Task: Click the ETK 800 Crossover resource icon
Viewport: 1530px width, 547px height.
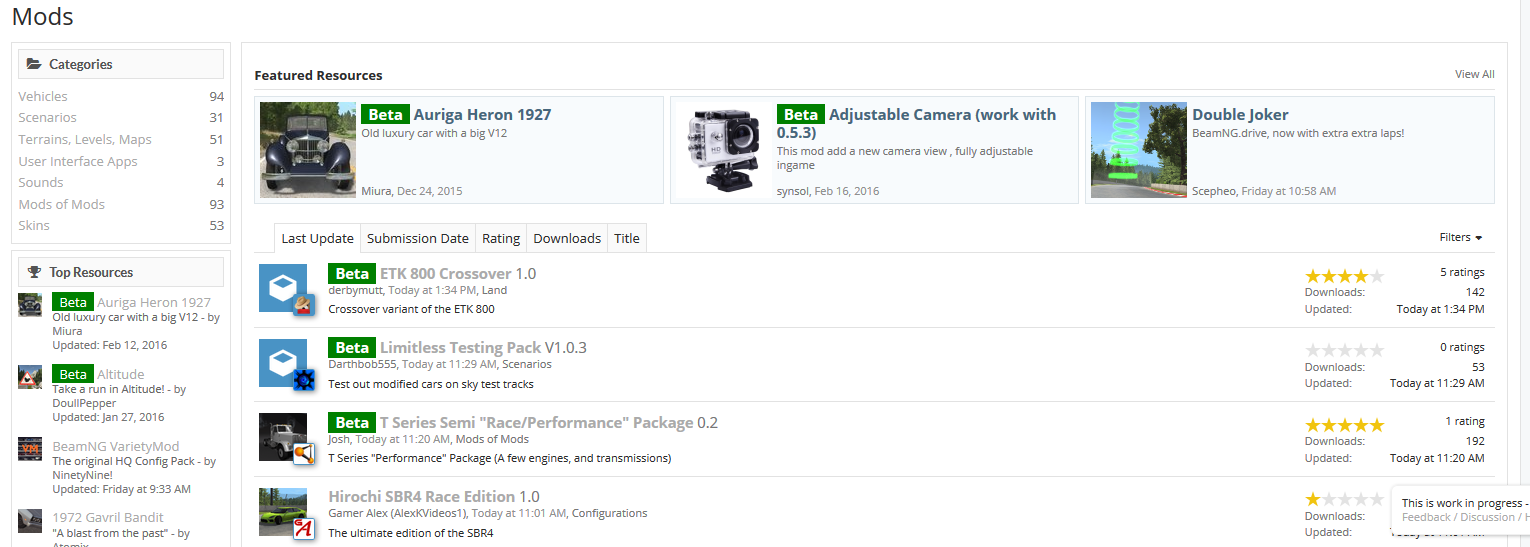Action: [283, 288]
